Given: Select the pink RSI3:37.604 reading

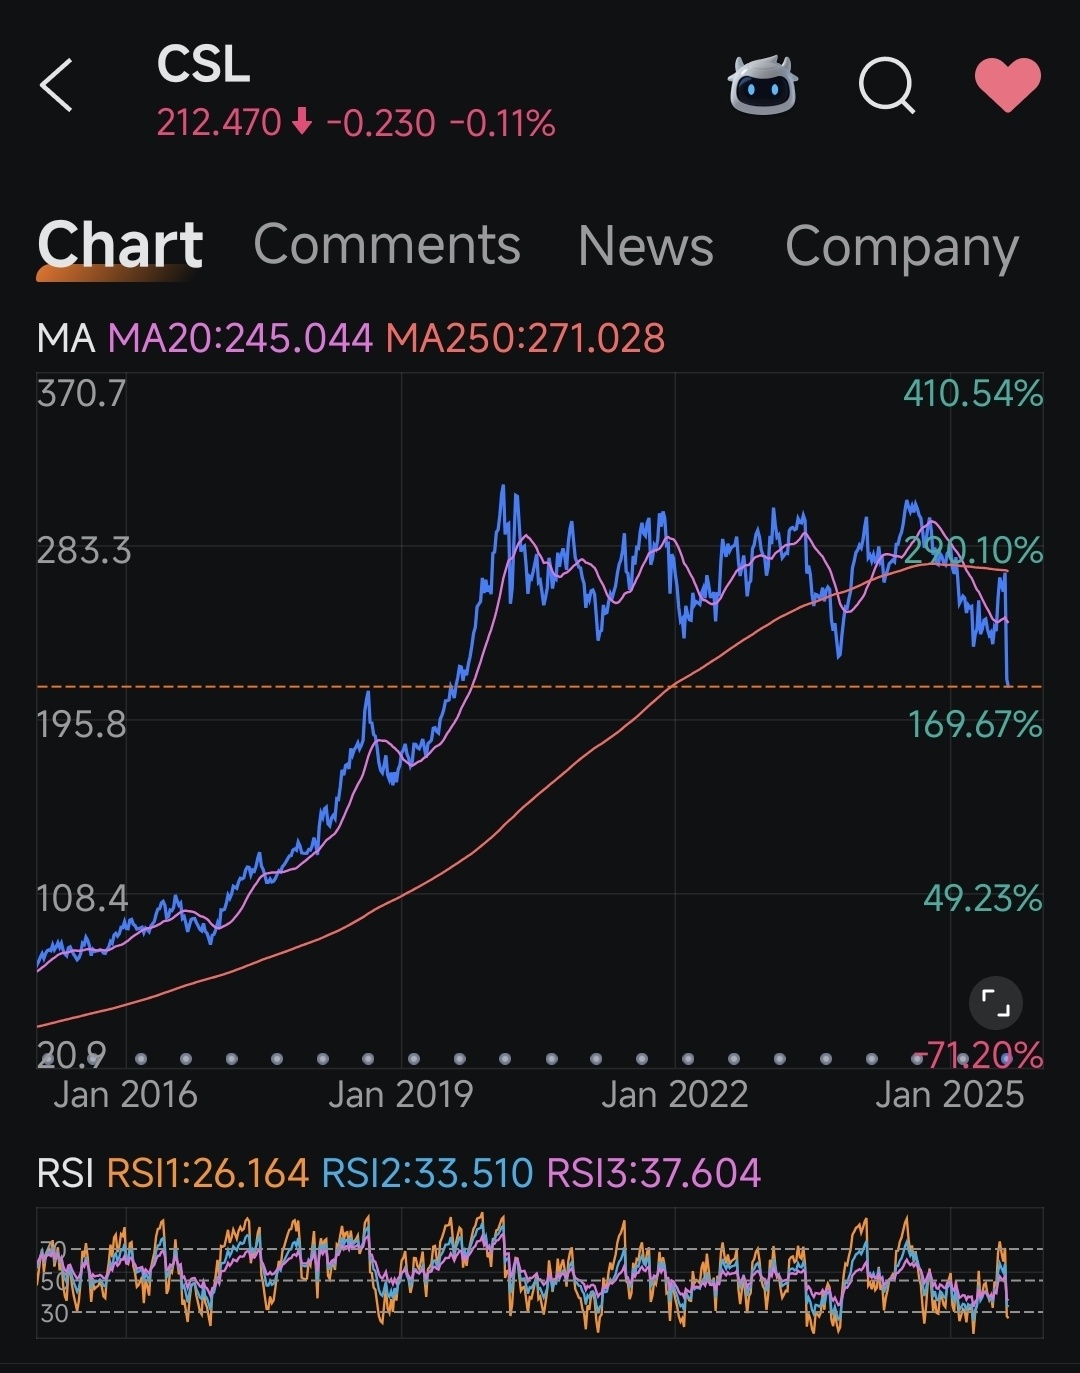Looking at the screenshot, I should tap(654, 1173).
